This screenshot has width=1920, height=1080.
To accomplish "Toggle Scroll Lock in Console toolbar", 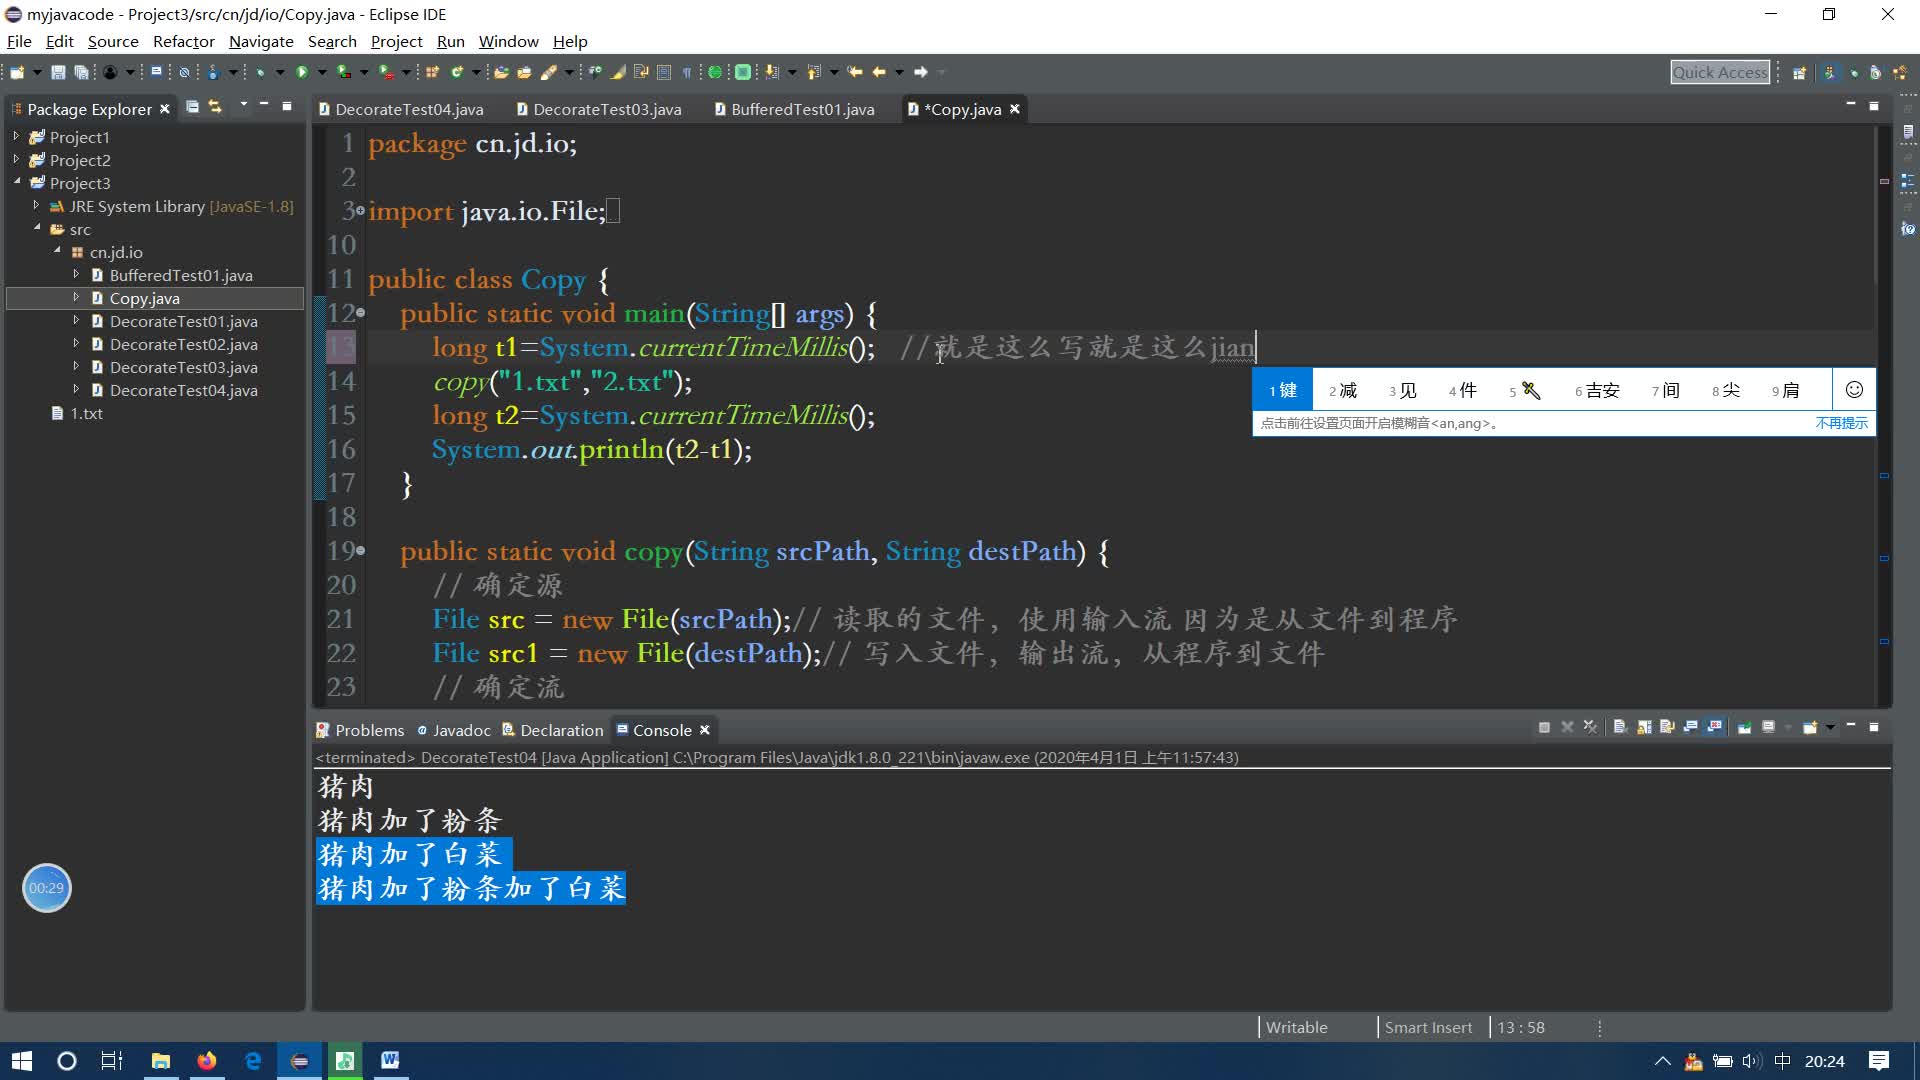I will (x=1644, y=727).
